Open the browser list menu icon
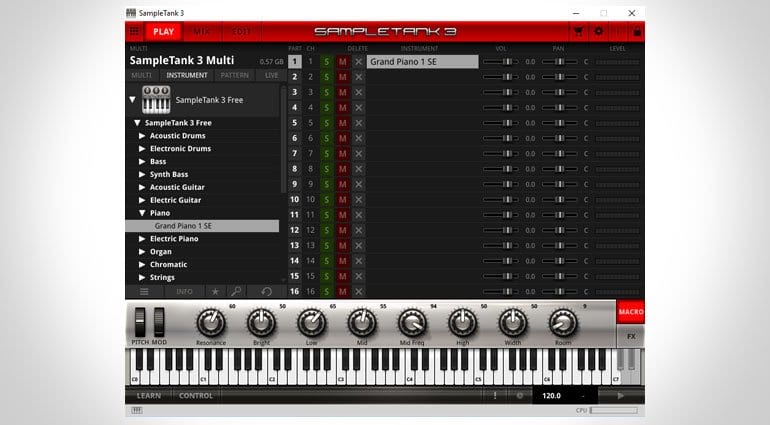The image size is (770, 425). point(144,291)
